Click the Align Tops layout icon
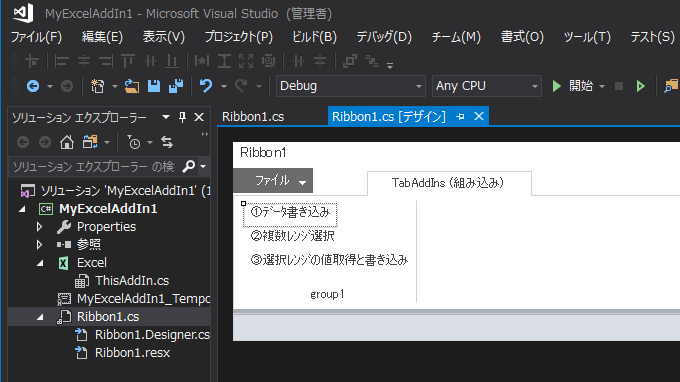Viewport: 680px width, 382px height. pos(128,62)
